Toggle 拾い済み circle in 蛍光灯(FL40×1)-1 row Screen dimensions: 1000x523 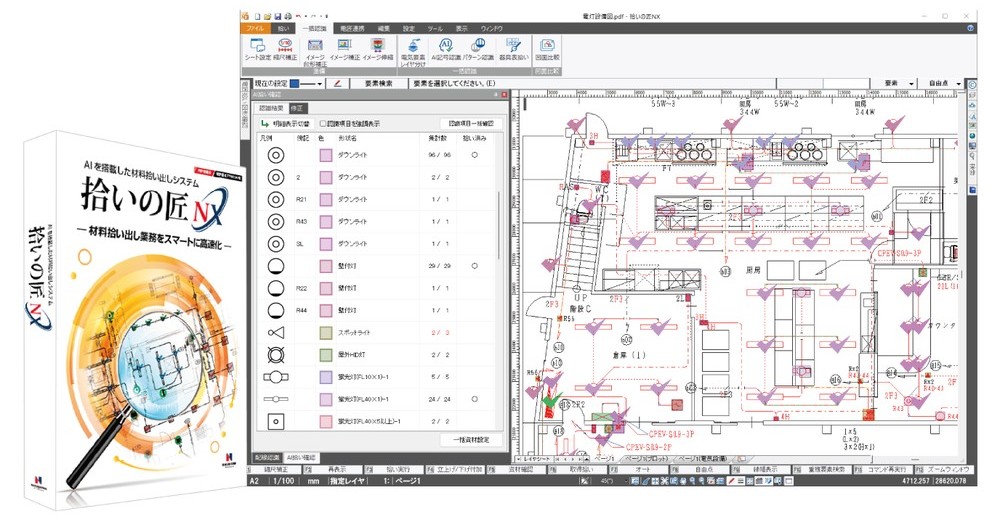[x=474, y=399]
